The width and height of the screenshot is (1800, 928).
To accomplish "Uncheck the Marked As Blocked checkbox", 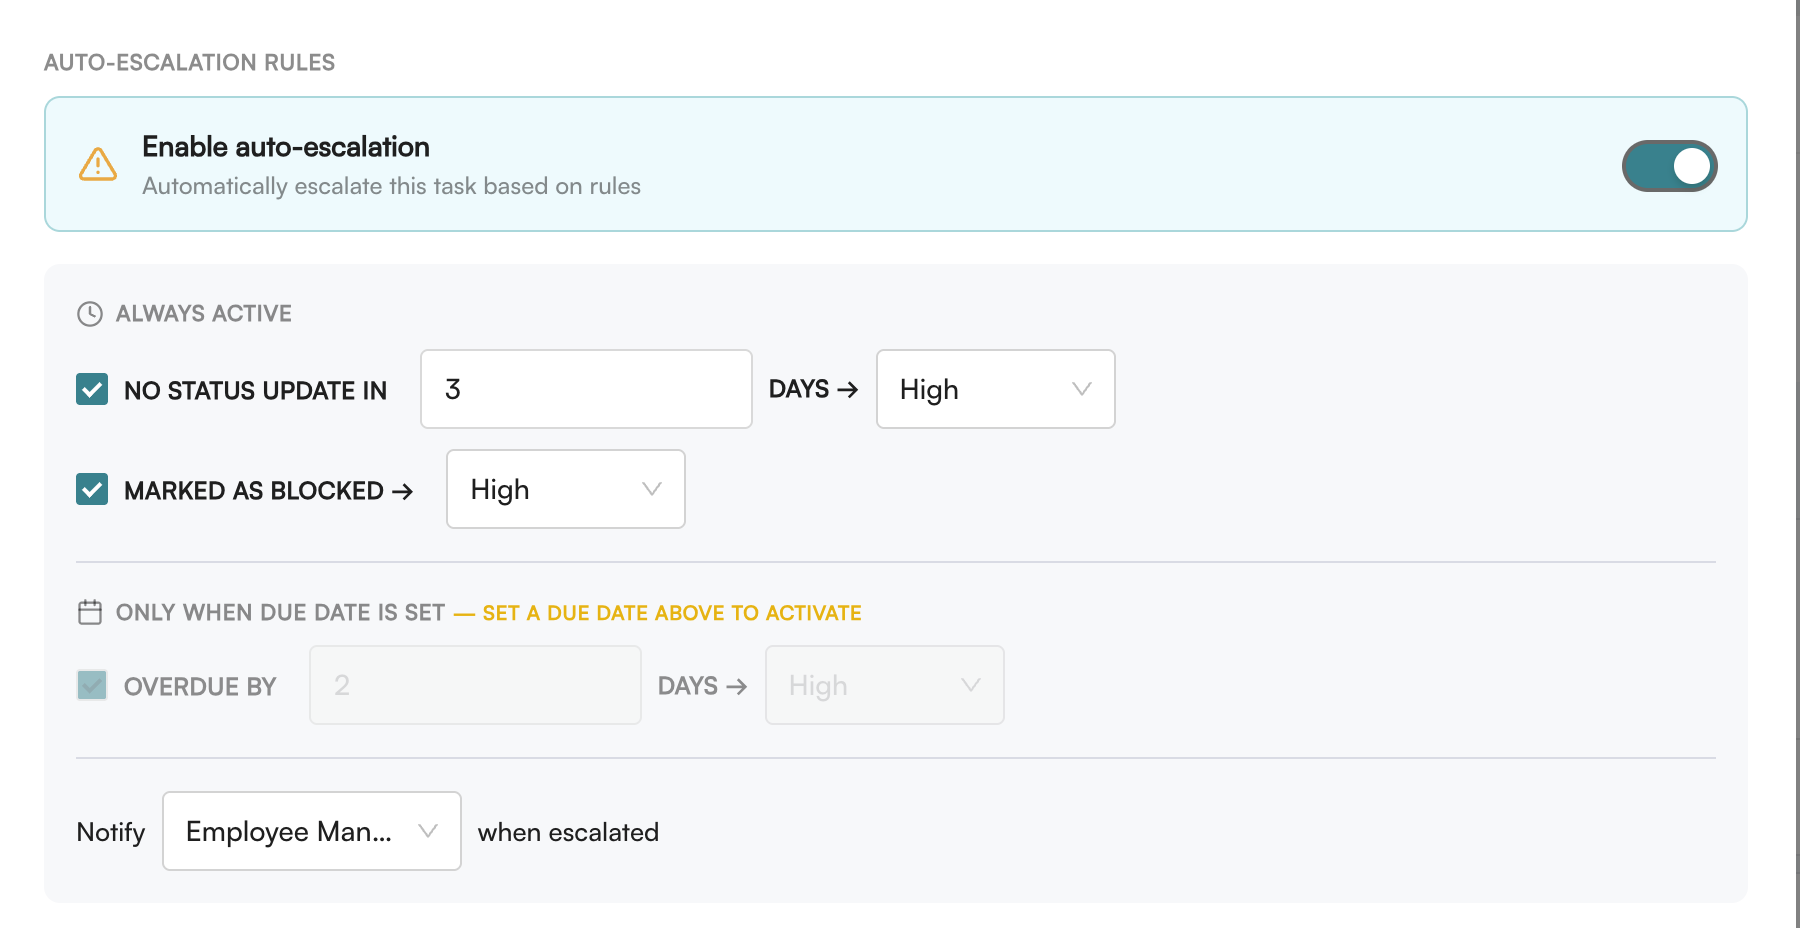I will [x=92, y=489].
